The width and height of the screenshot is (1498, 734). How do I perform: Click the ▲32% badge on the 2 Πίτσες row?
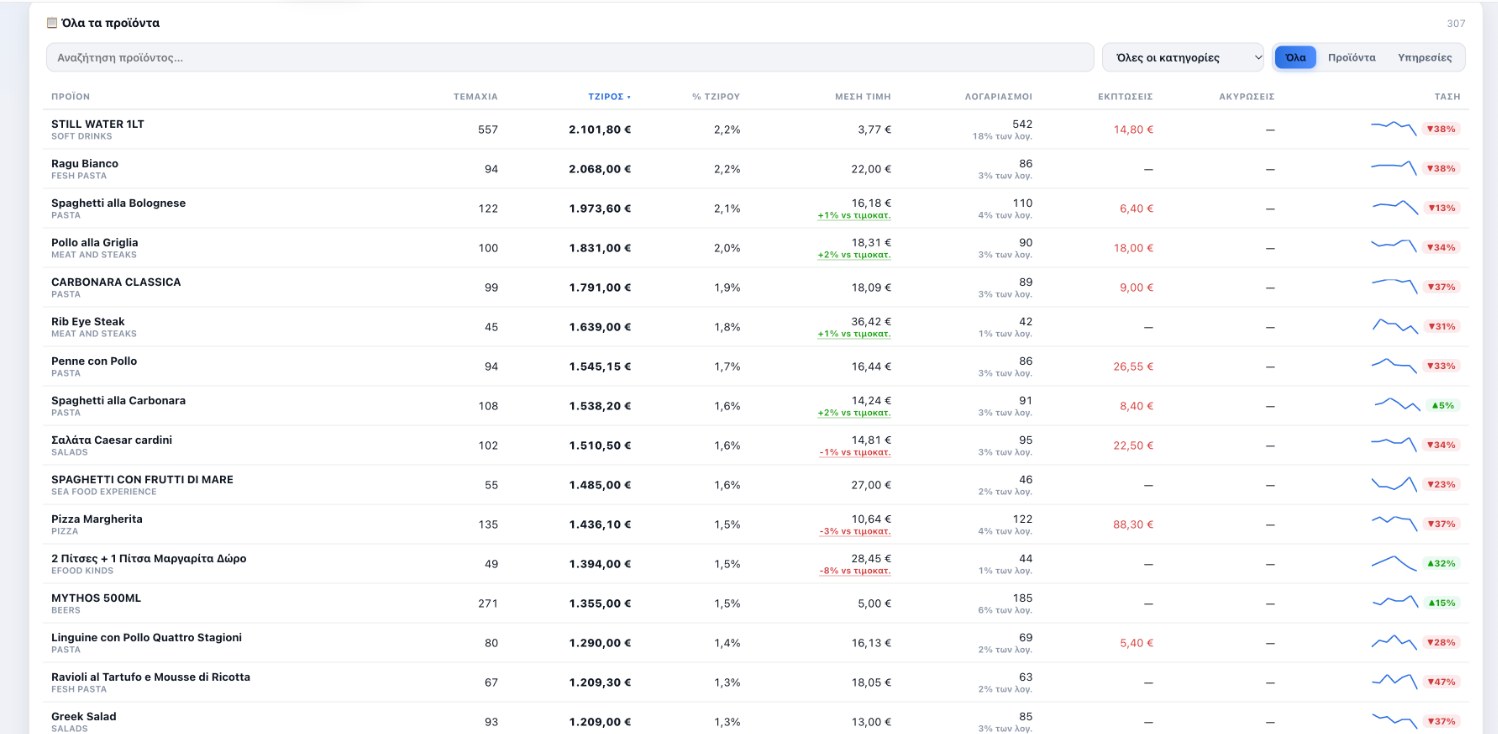[x=1441, y=564]
